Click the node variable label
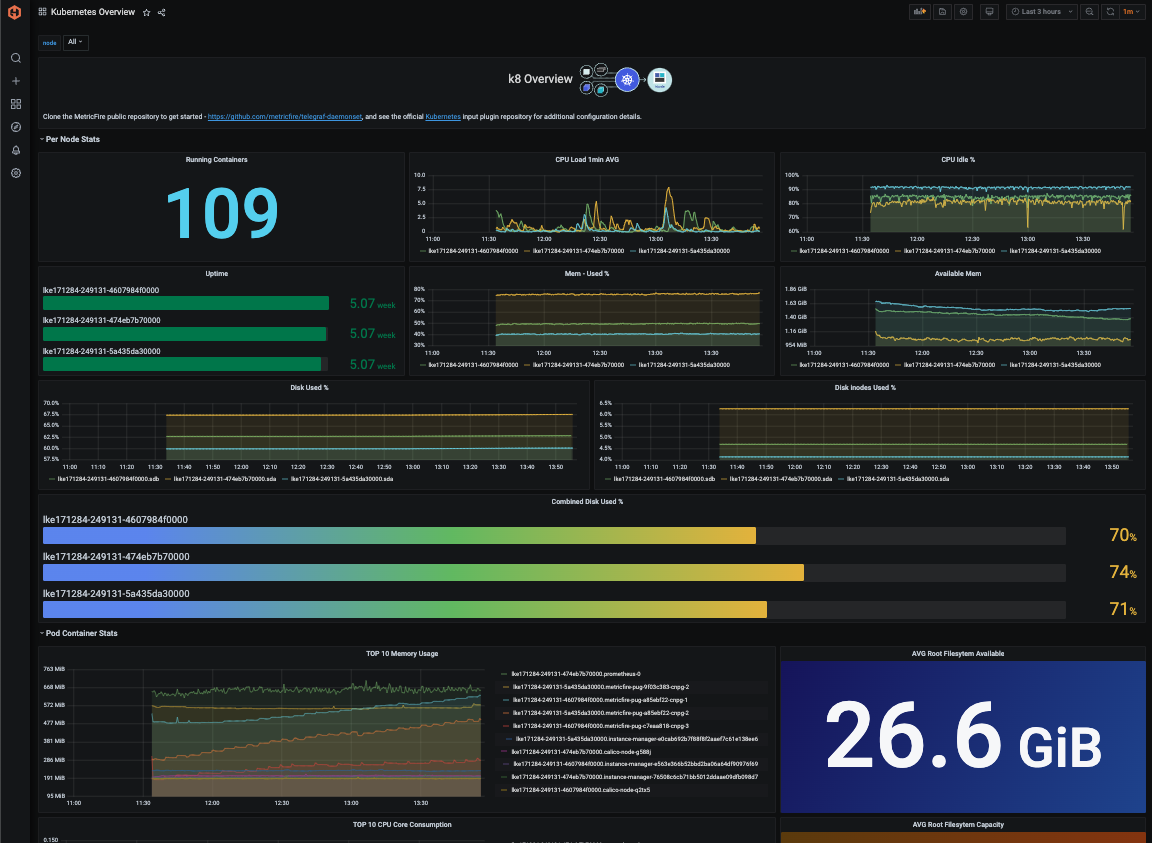The image size is (1152, 843). click(49, 43)
